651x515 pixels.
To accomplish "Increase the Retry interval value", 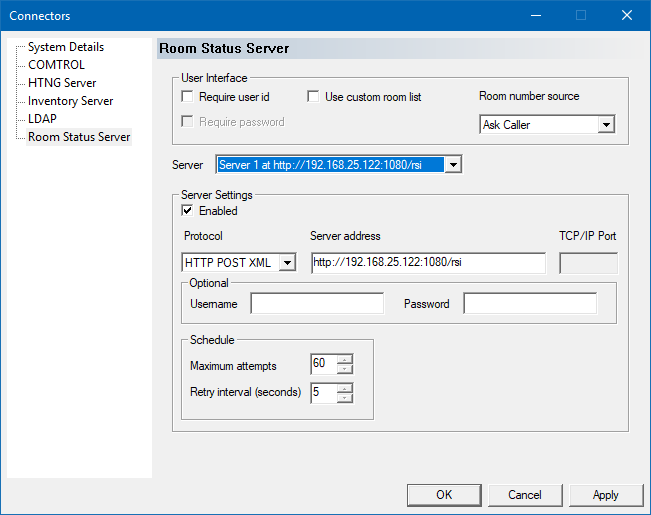I will coord(345,388).
